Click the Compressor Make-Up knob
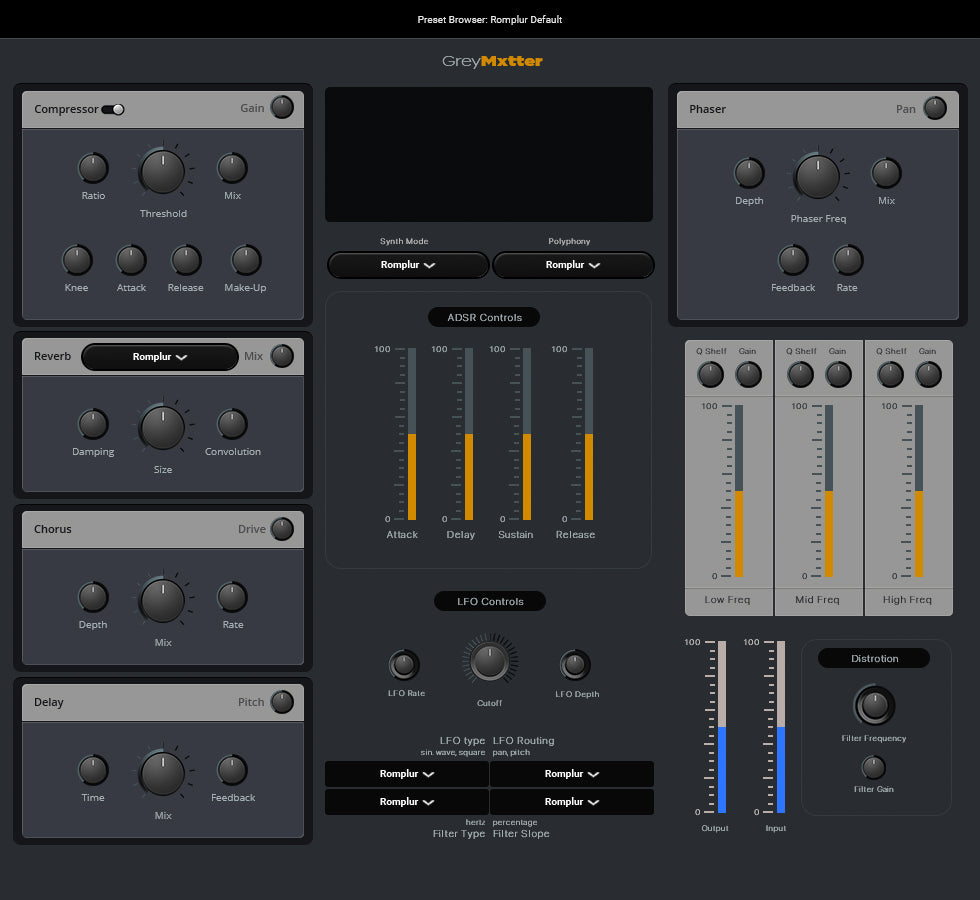980x900 pixels. pos(246,260)
